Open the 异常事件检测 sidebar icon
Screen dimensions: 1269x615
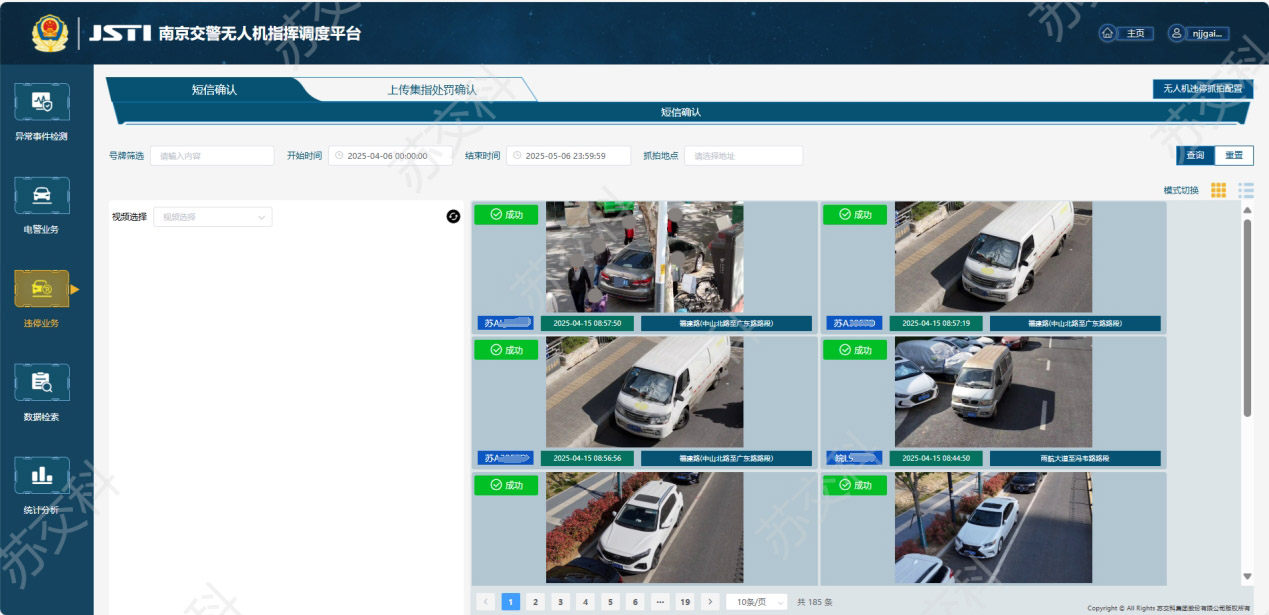42,102
